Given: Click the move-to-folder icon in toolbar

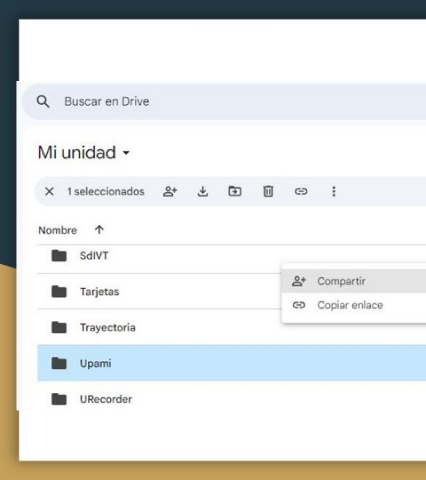Looking at the screenshot, I should [x=235, y=191].
